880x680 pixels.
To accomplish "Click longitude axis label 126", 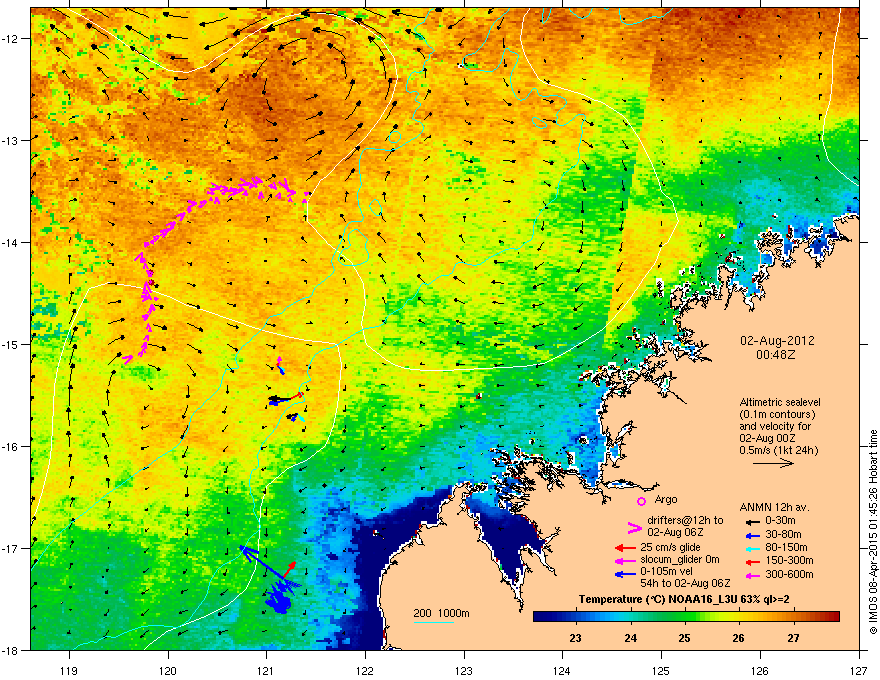I will (760, 670).
